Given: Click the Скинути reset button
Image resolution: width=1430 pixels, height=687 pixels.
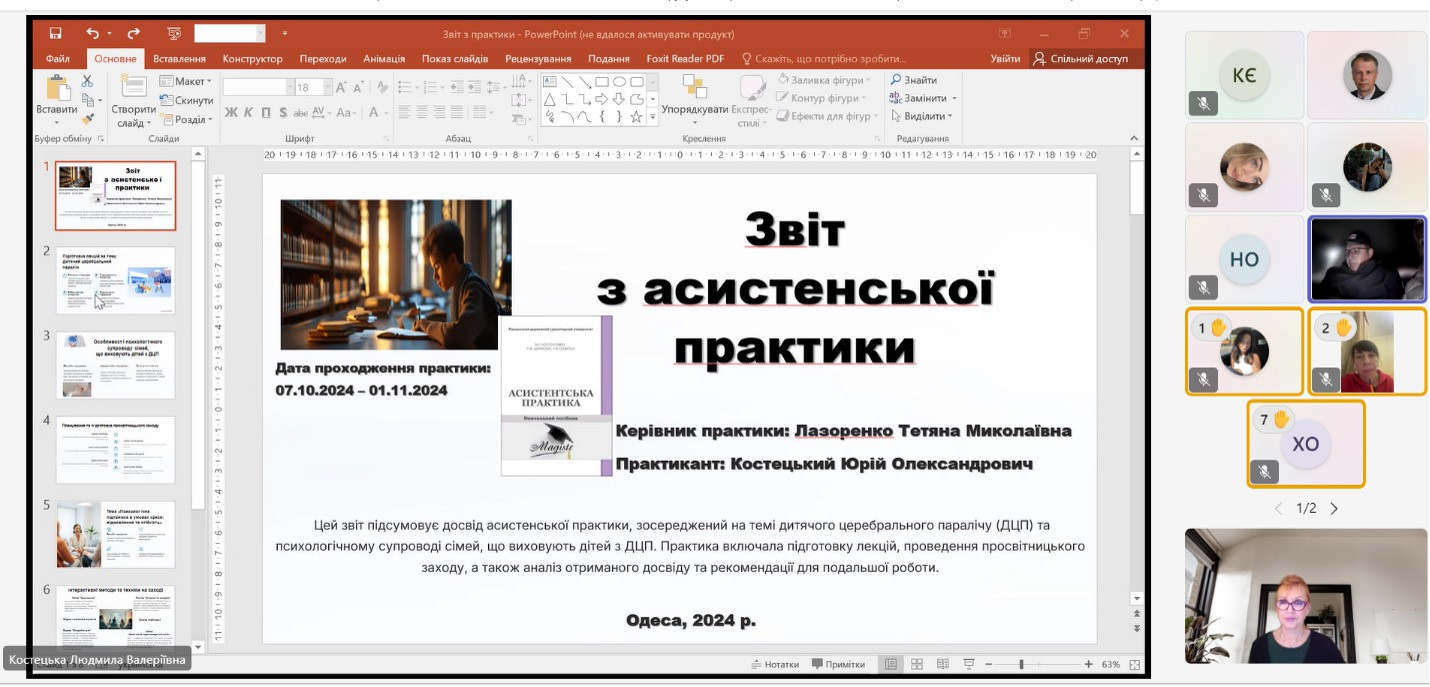Looking at the screenshot, I should 186,100.
